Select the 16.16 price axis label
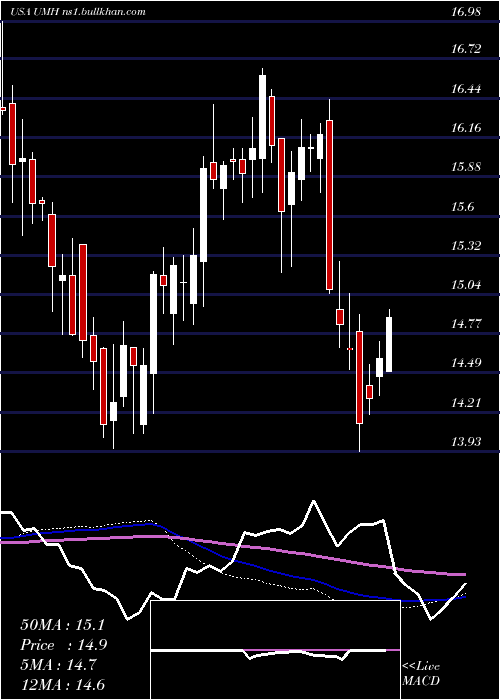500x700 pixels. coord(466,128)
